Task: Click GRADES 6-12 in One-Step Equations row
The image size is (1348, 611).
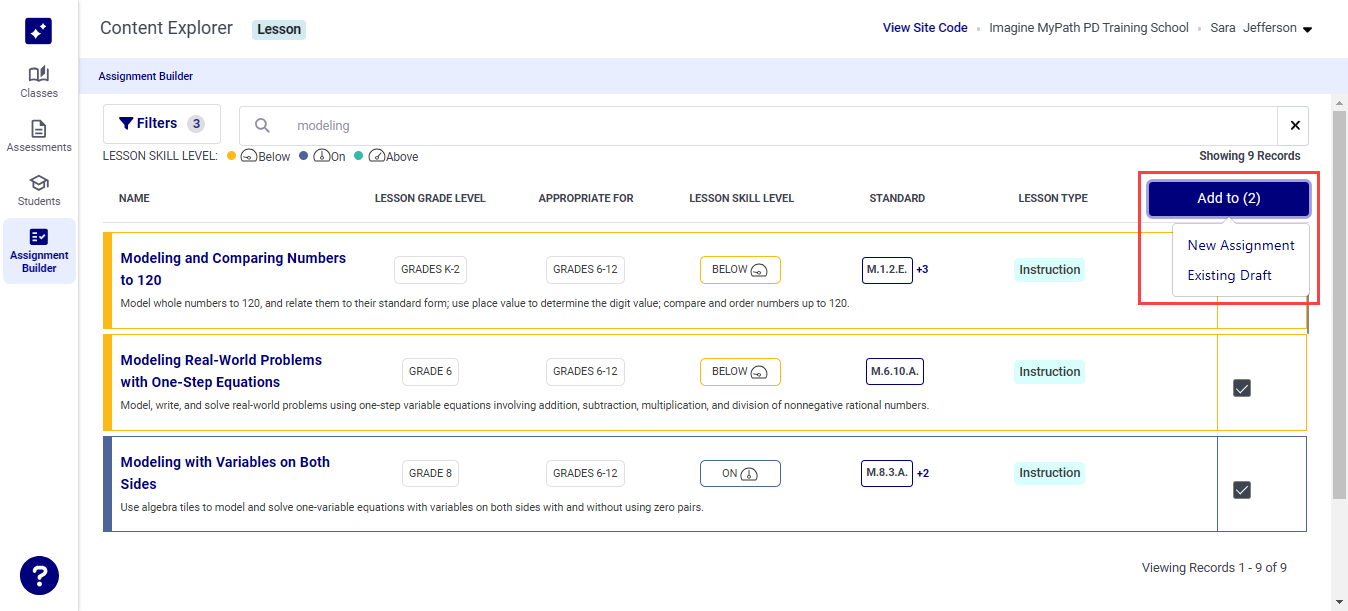Action: click(x=585, y=372)
